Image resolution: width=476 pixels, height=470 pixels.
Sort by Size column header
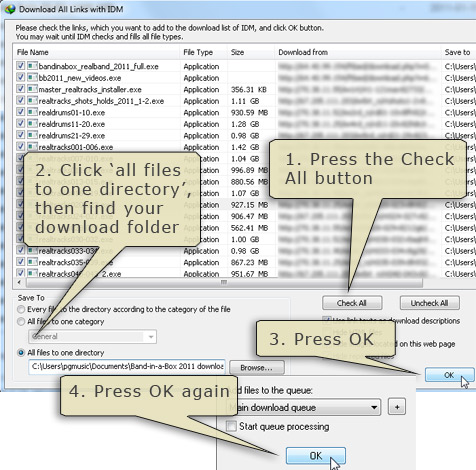pos(237,52)
